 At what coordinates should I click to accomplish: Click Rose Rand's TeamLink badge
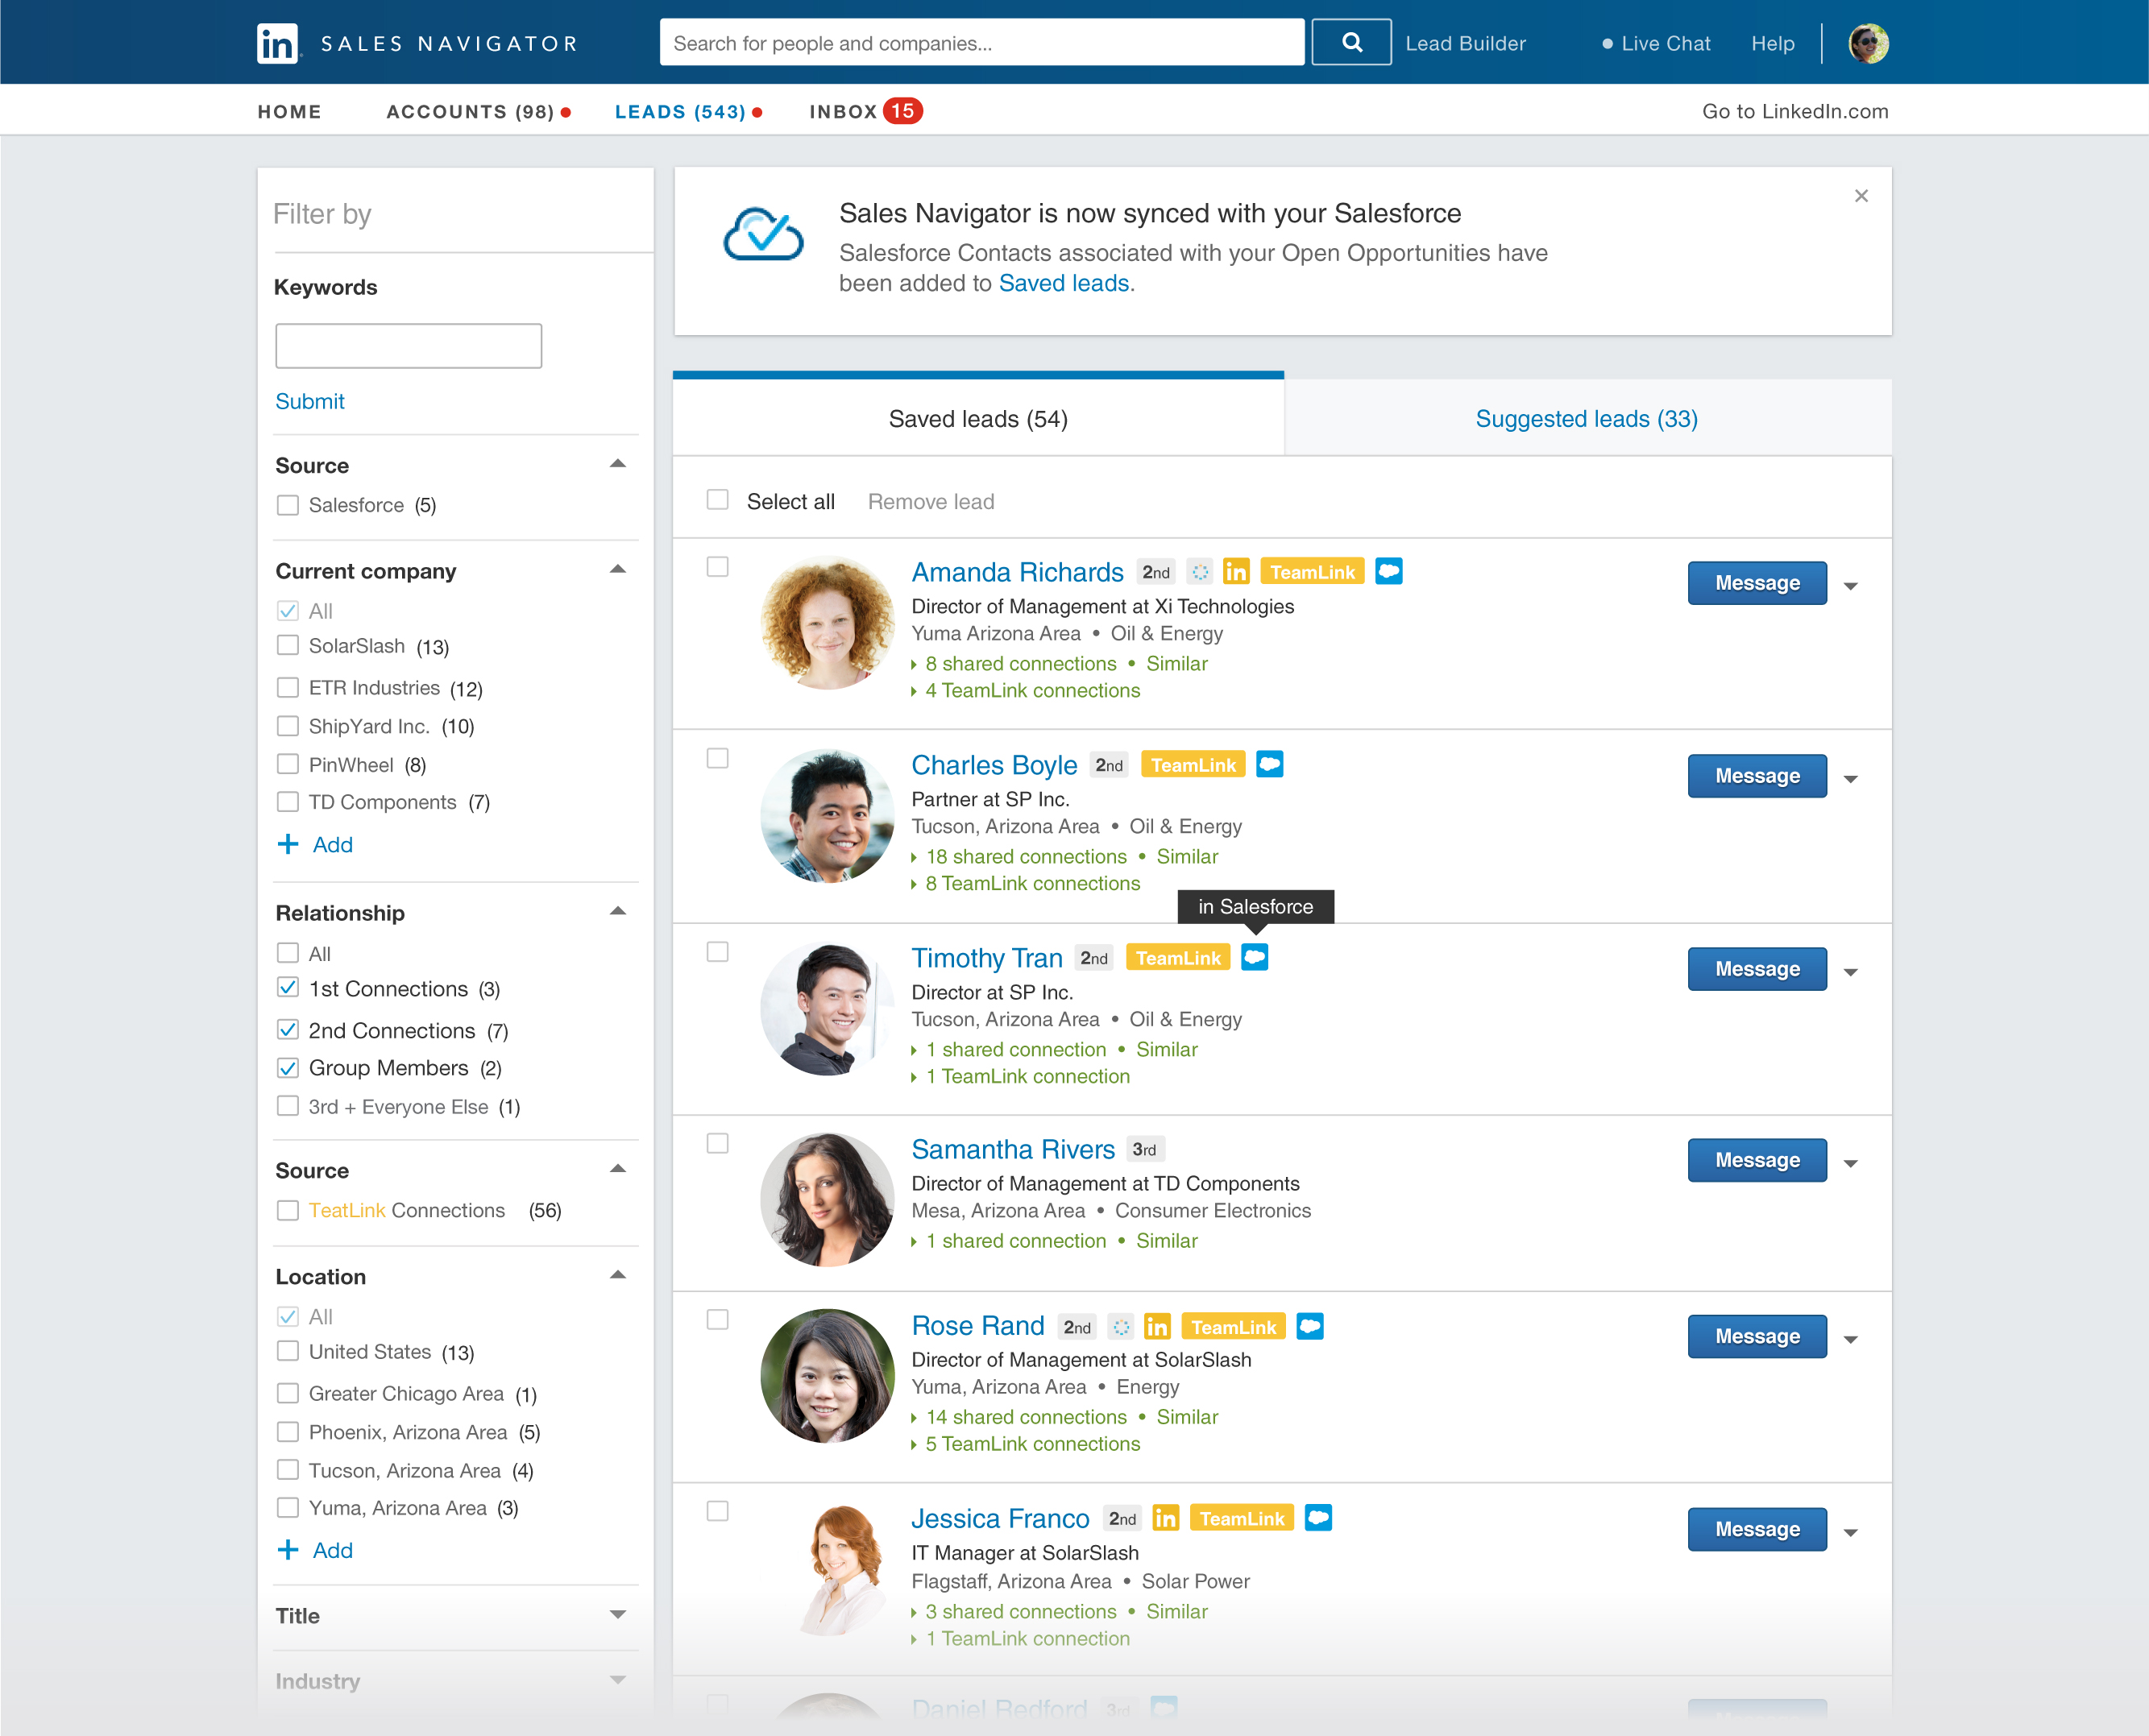(1233, 1327)
